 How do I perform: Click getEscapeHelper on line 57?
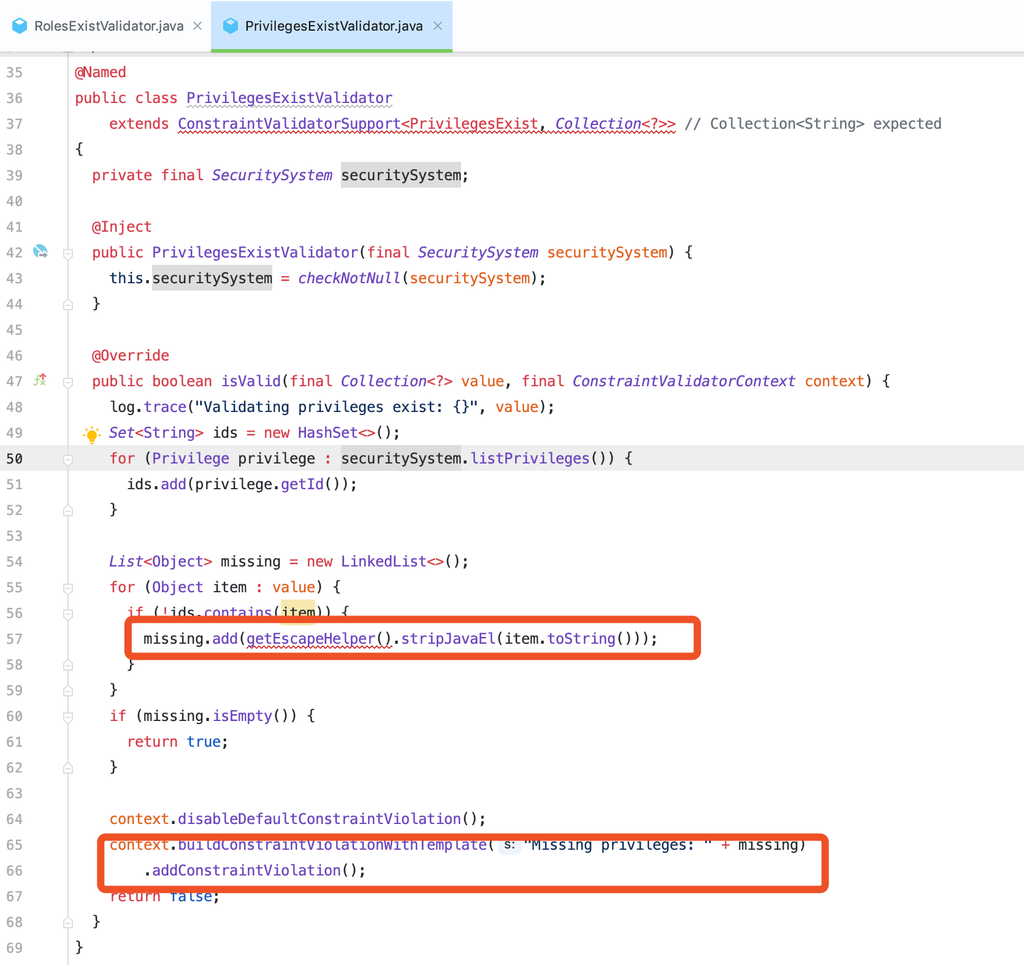[x=311, y=639]
